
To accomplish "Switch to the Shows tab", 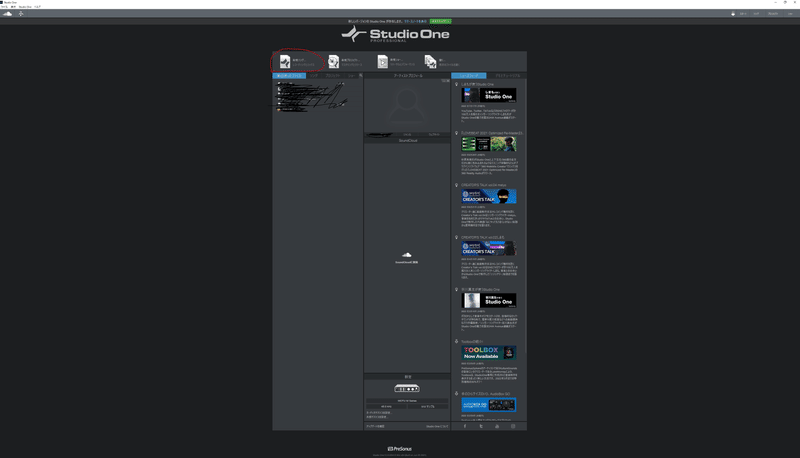I will (351, 75).
